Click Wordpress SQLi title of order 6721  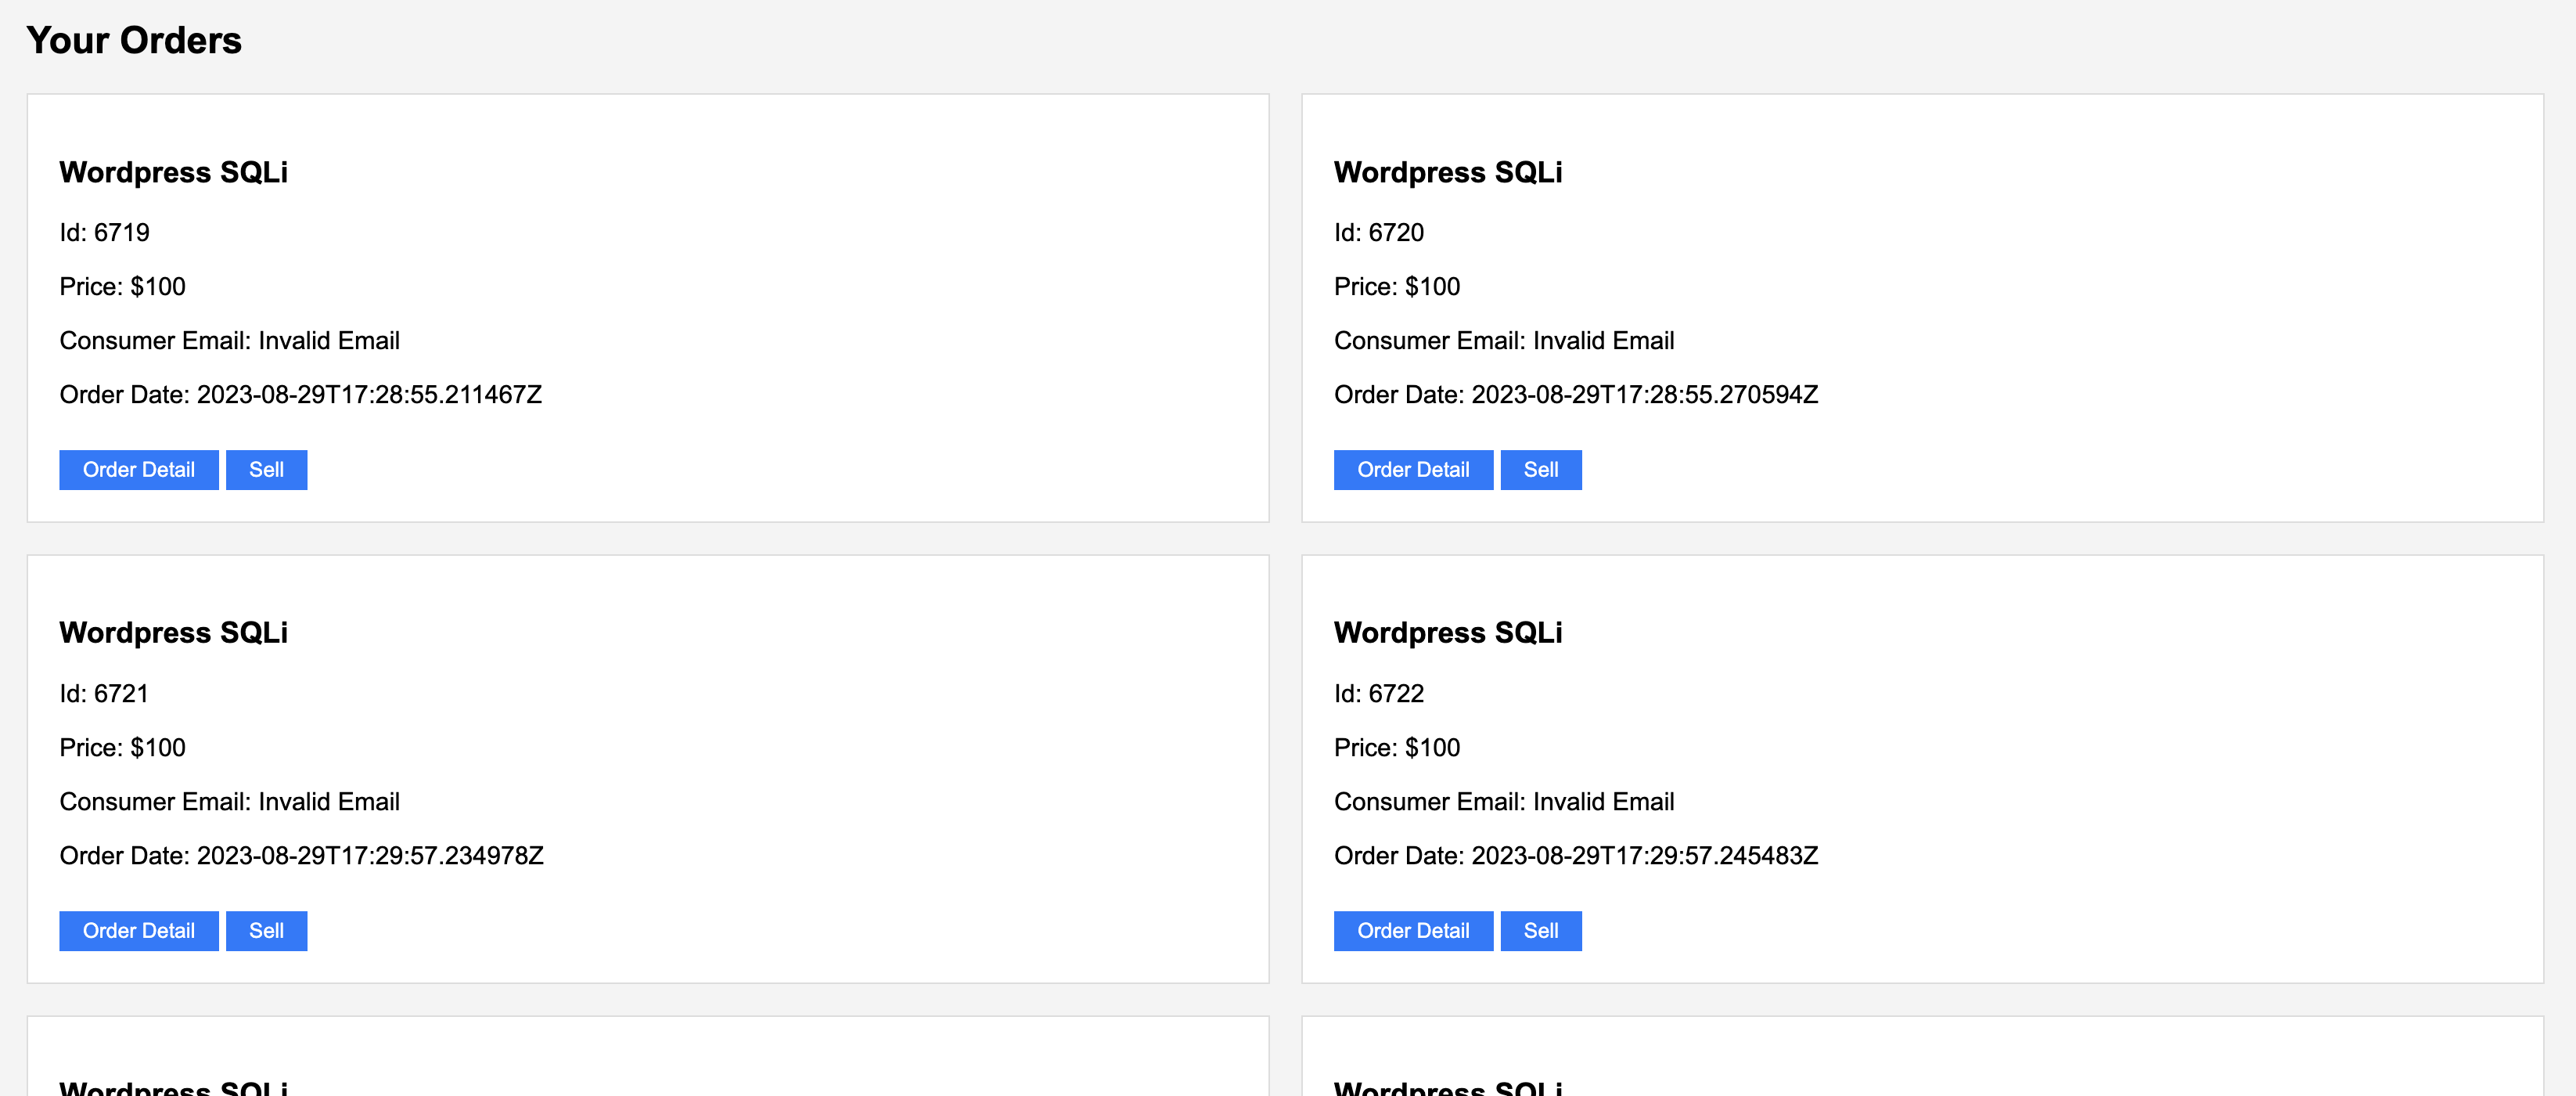(x=173, y=633)
